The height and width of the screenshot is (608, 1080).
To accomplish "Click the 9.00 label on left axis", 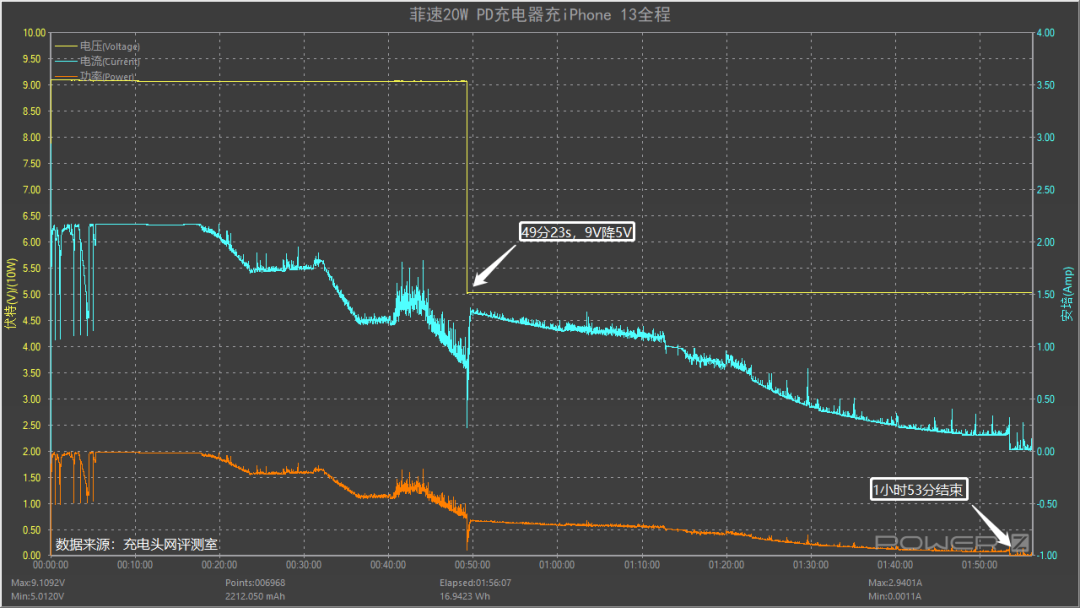I will 32,85.
